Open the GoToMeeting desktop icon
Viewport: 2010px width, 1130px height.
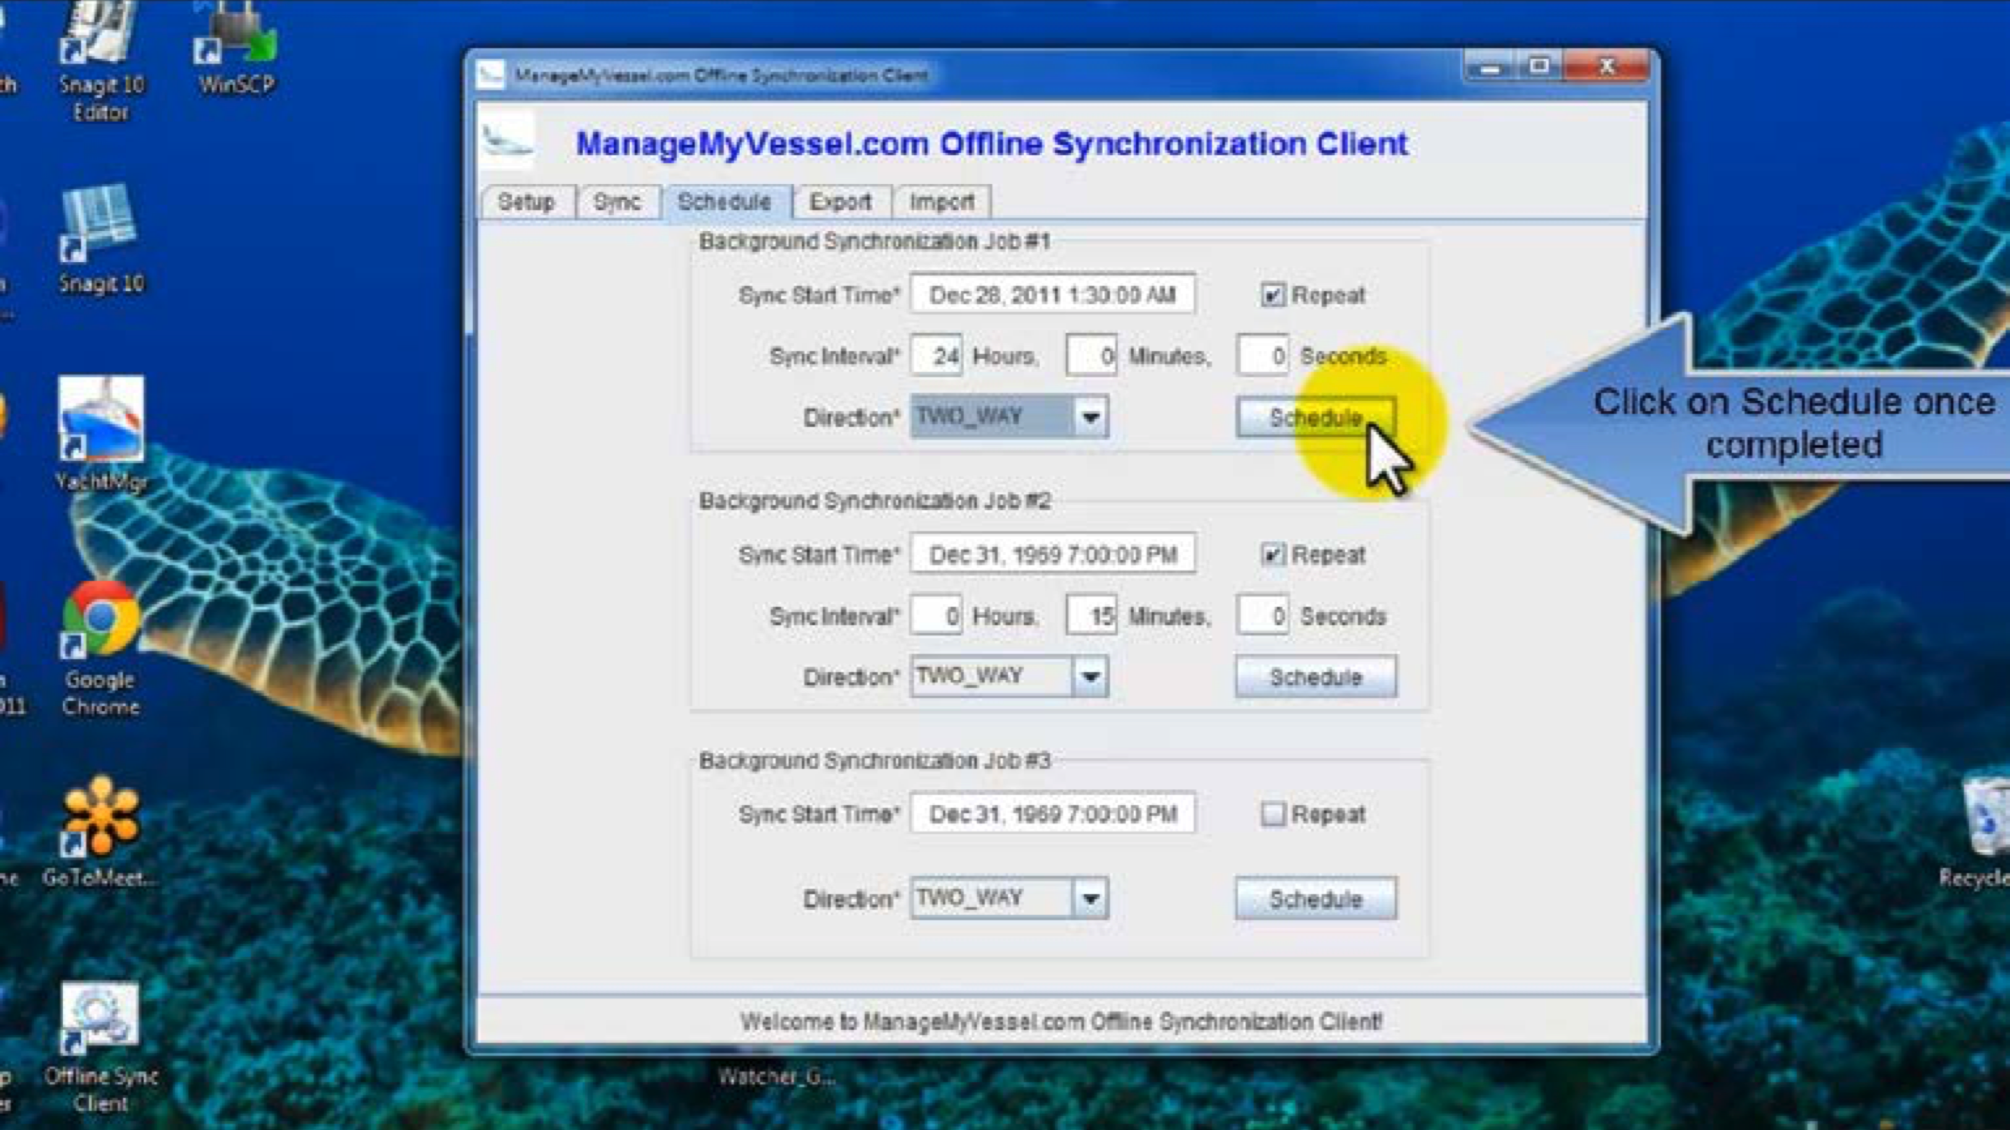point(100,832)
